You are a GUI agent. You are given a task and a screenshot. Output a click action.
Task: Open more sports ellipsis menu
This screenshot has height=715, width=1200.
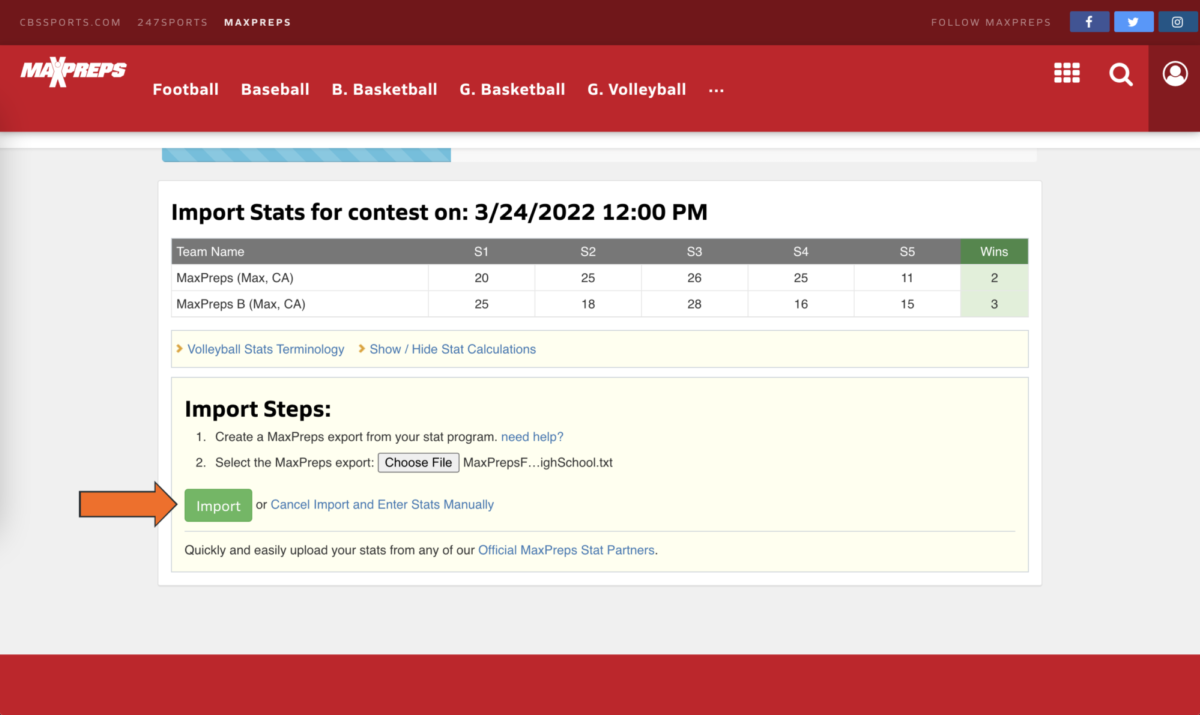click(x=716, y=89)
